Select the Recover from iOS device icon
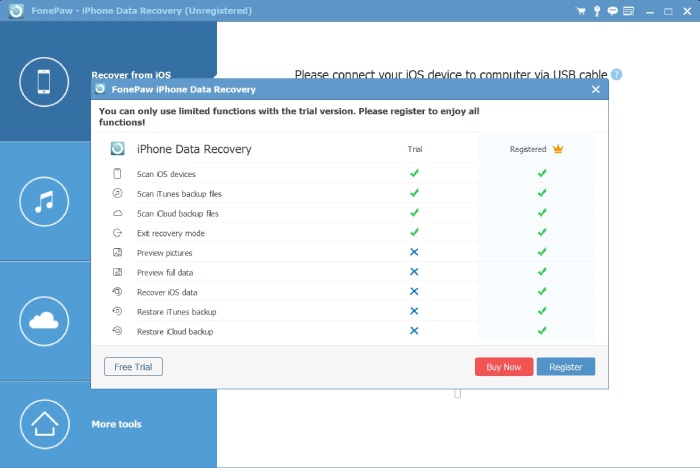The width and height of the screenshot is (700, 468). (44, 82)
